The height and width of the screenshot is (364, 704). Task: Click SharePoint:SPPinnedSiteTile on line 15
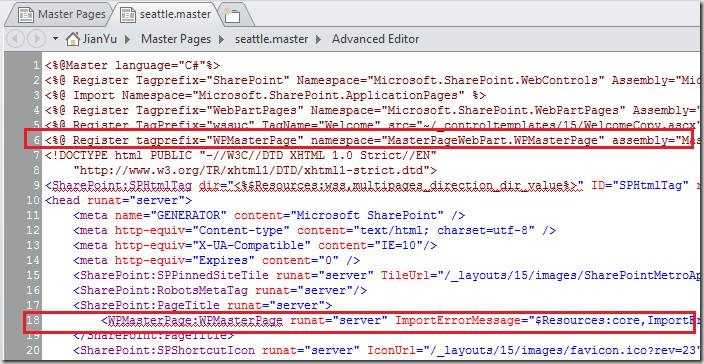point(174,275)
